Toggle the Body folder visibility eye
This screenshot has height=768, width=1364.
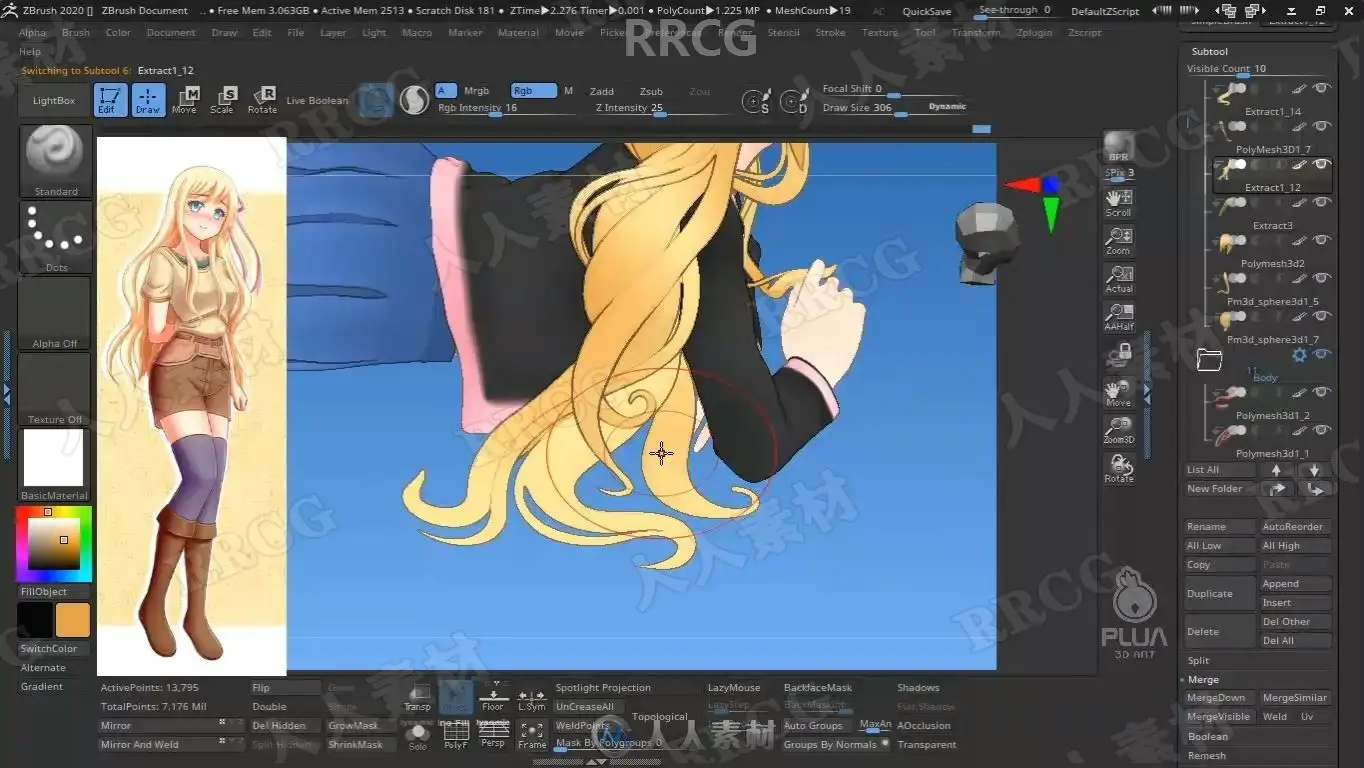[1322, 355]
